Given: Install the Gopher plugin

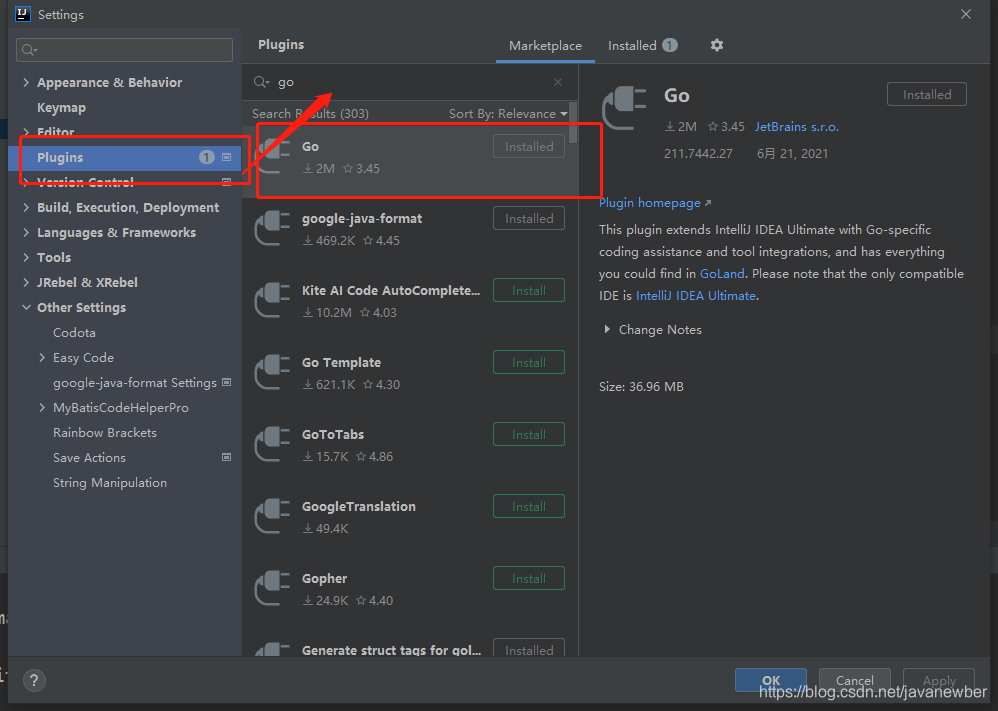Looking at the screenshot, I should coord(529,578).
